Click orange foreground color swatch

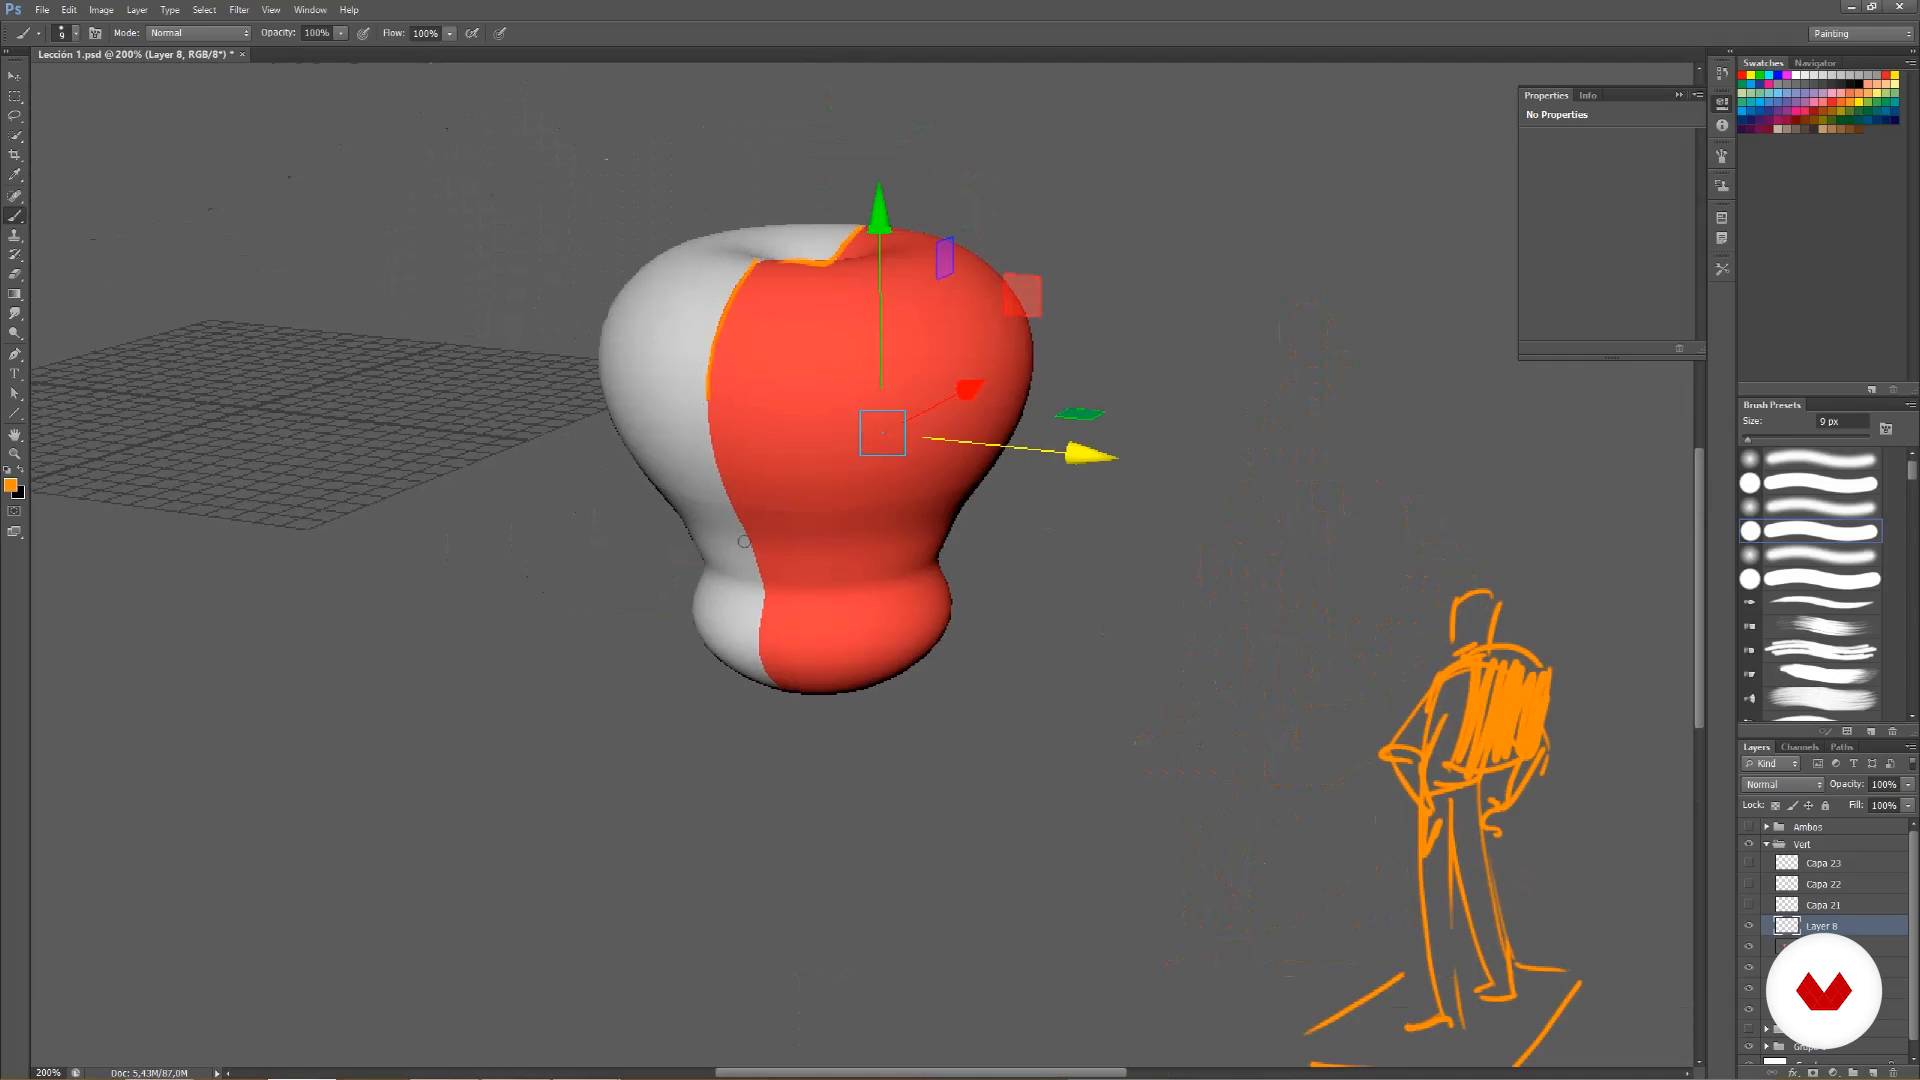10,485
